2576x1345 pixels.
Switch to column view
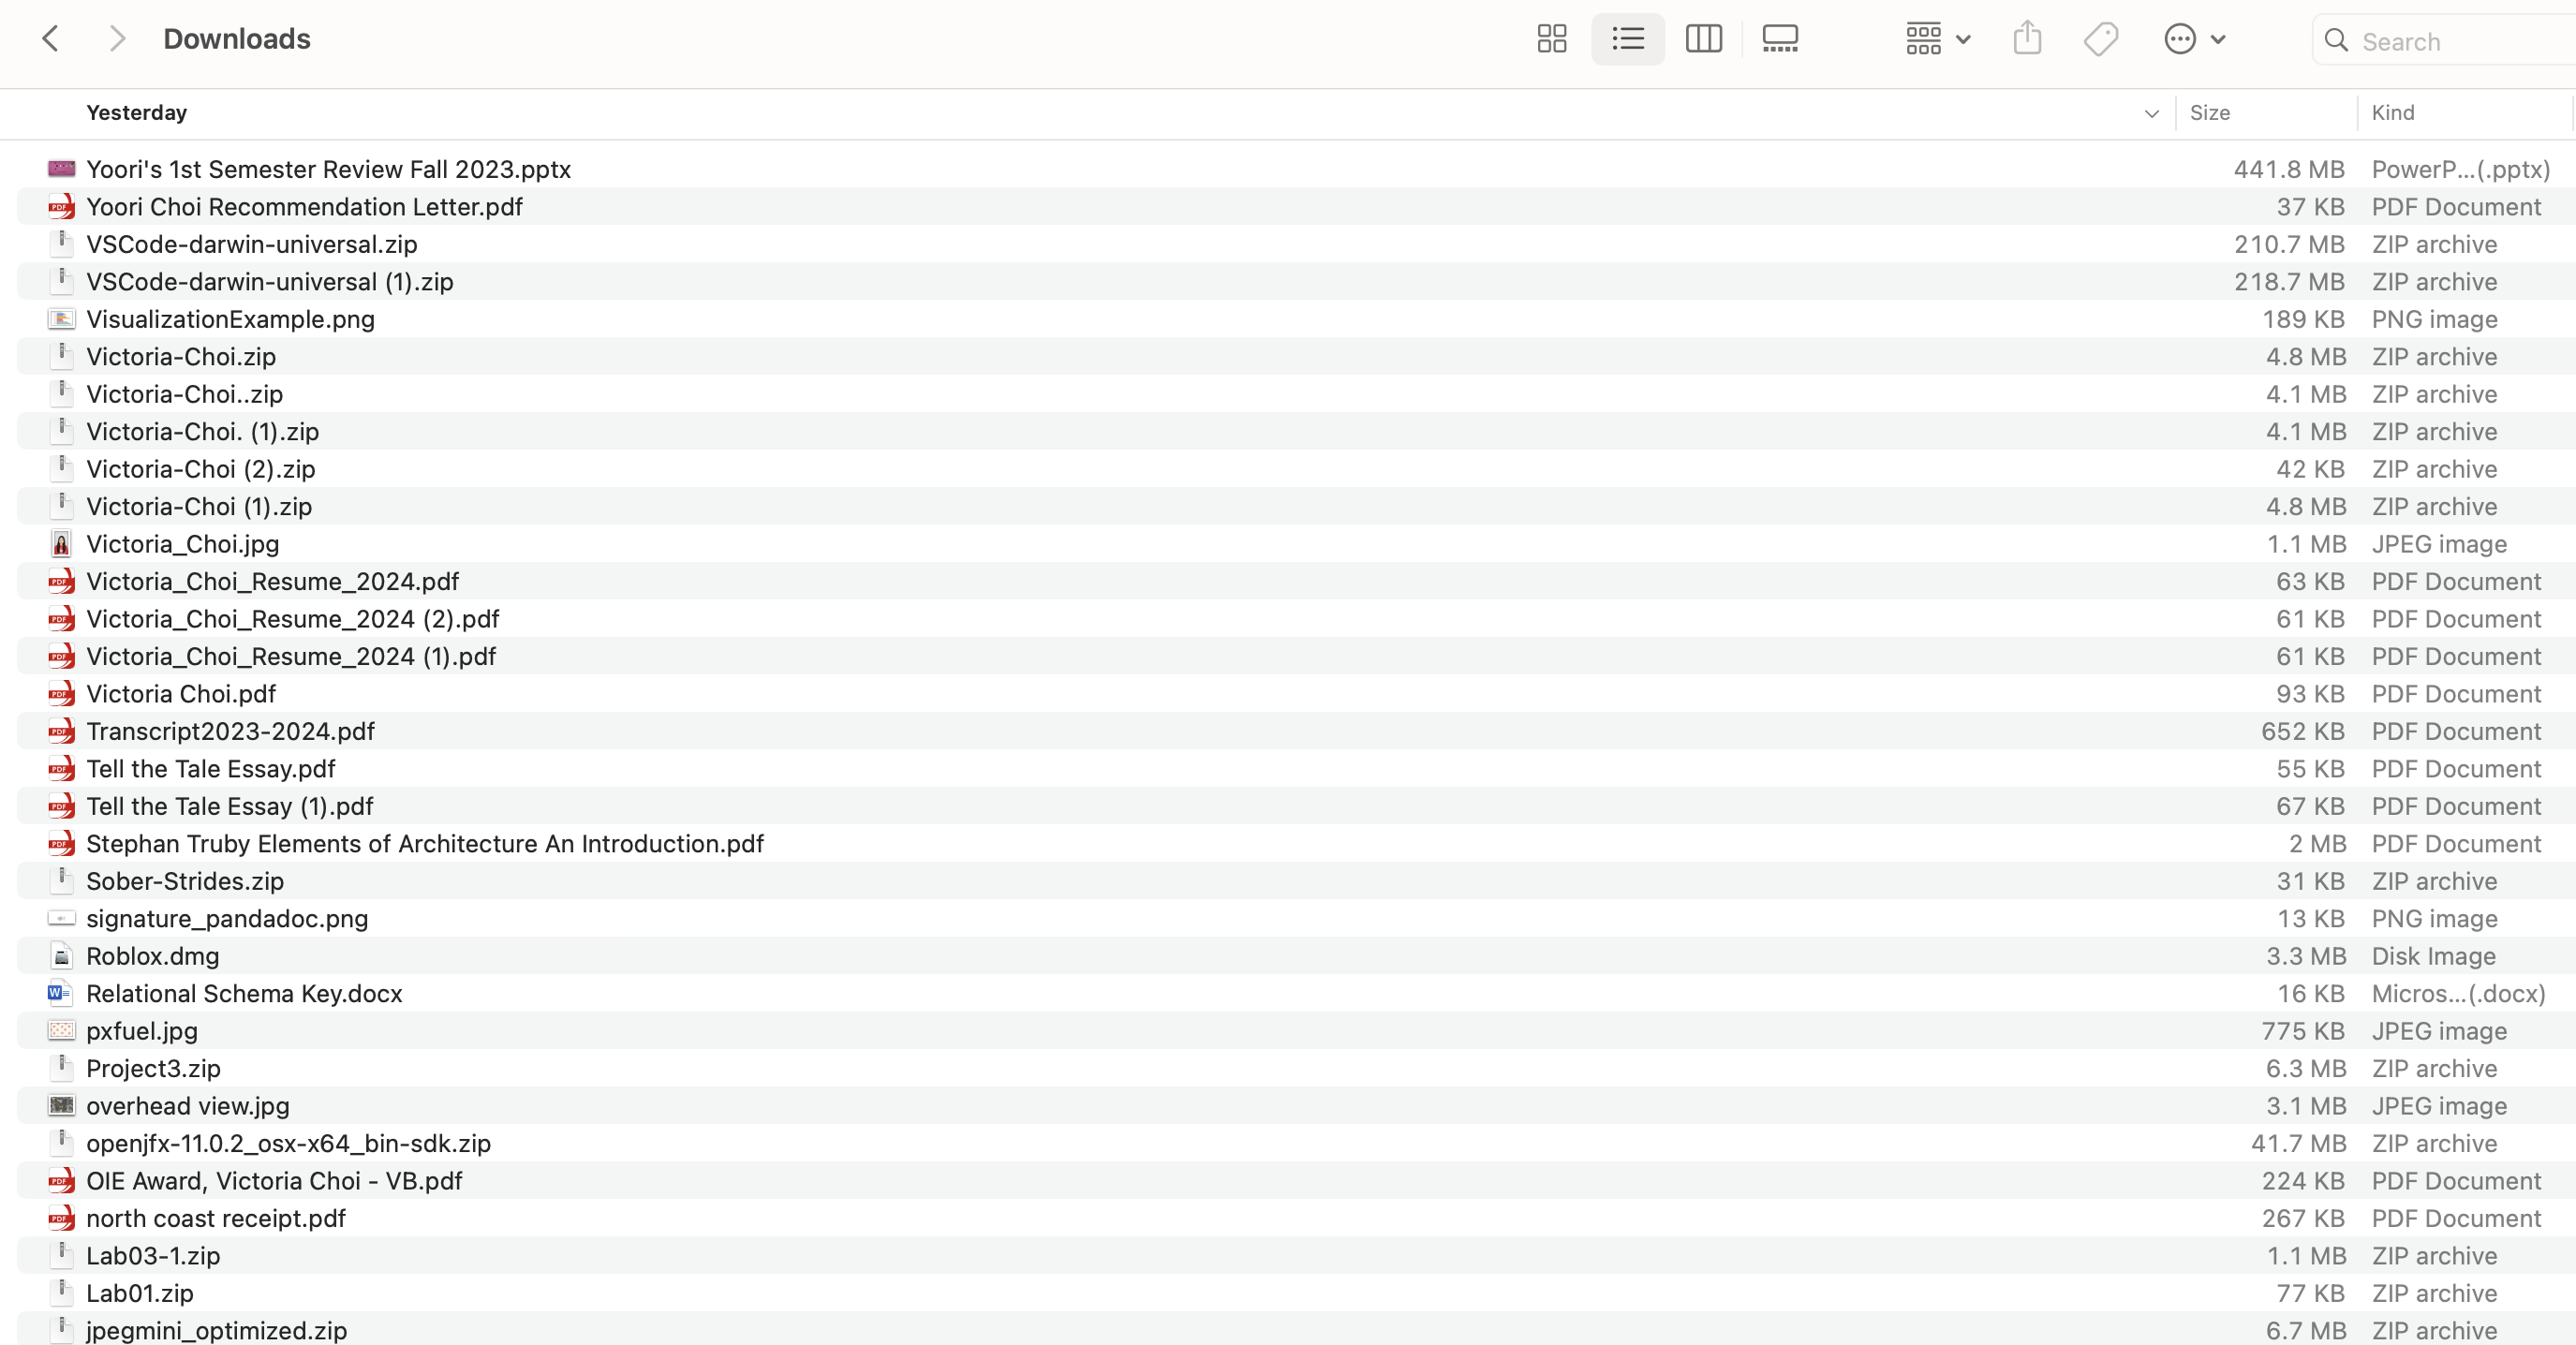point(1704,37)
